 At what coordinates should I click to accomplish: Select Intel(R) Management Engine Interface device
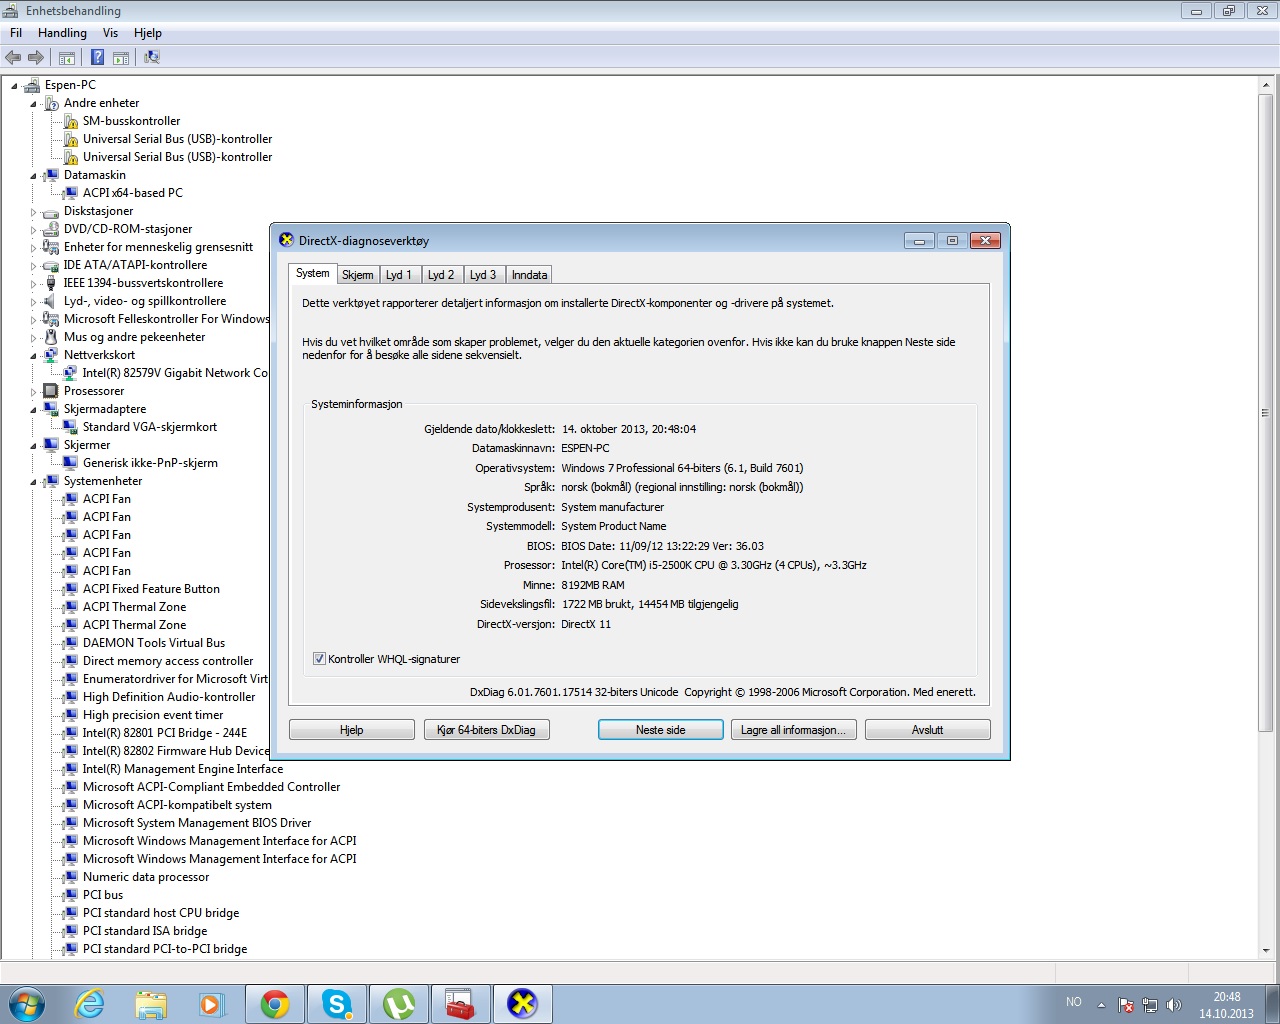pos(183,769)
